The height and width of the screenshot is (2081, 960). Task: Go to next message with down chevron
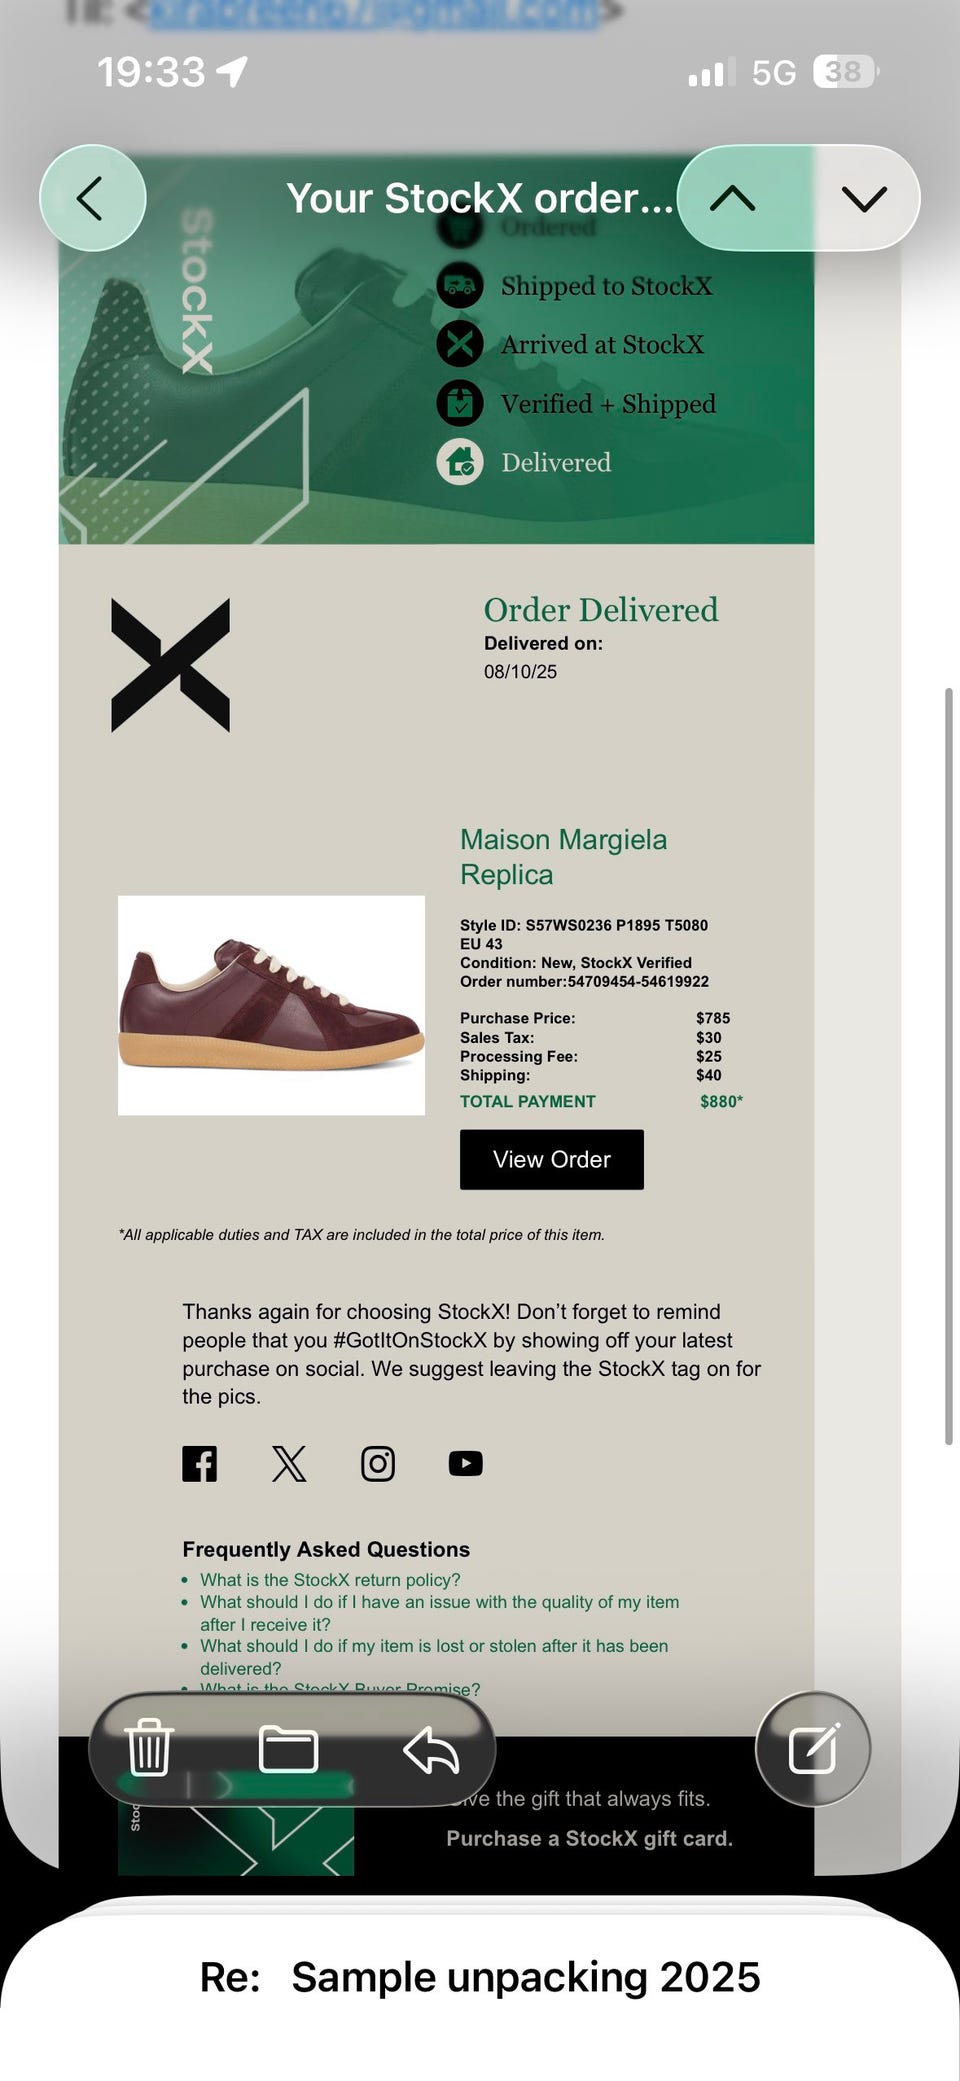pyautogui.click(x=865, y=198)
